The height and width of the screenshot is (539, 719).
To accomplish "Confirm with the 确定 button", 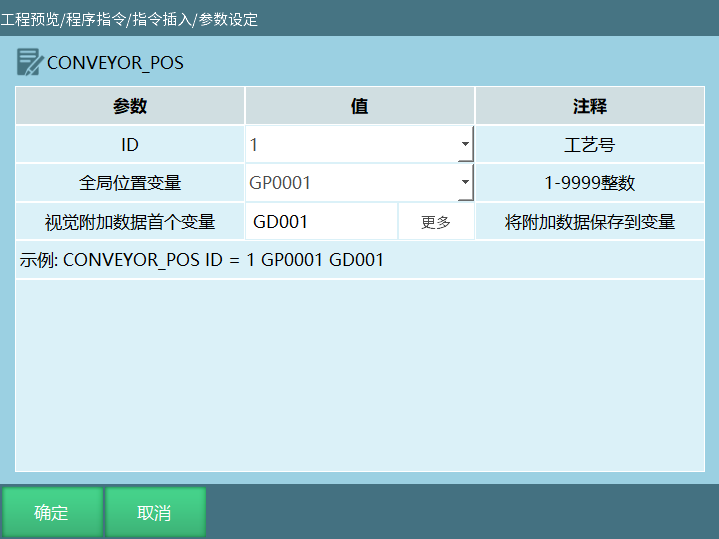I will 51,513.
